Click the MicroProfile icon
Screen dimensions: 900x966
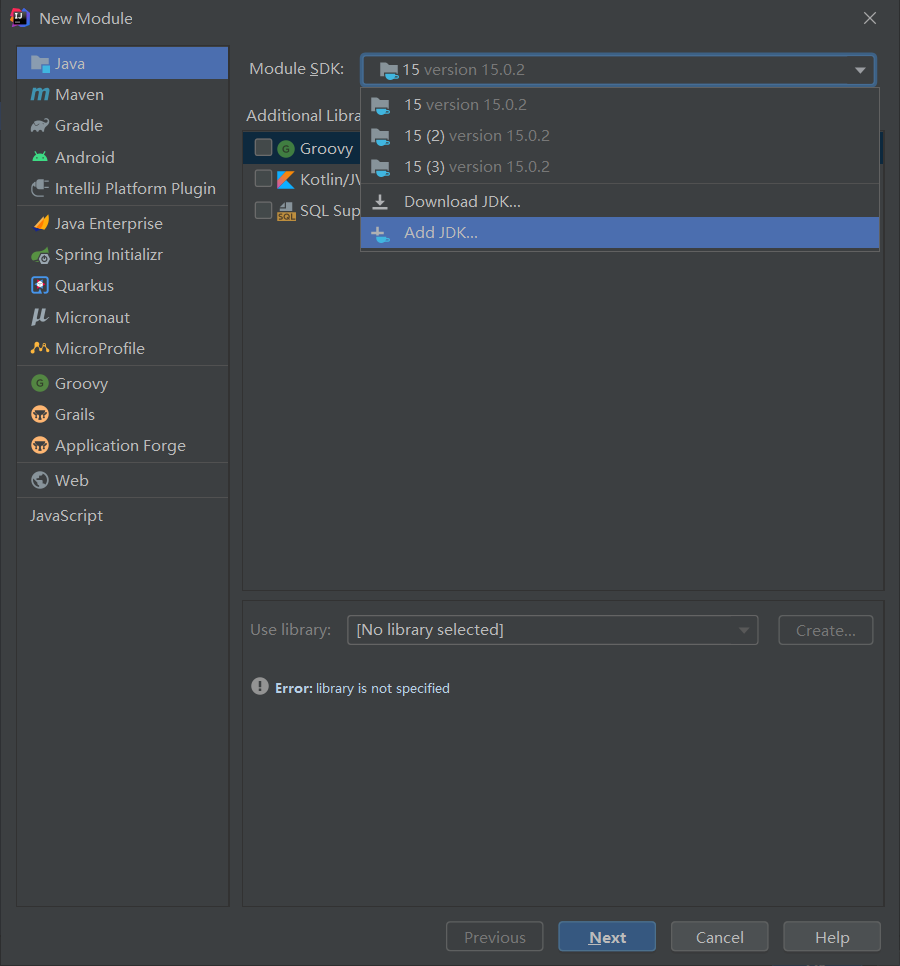[x=40, y=348]
